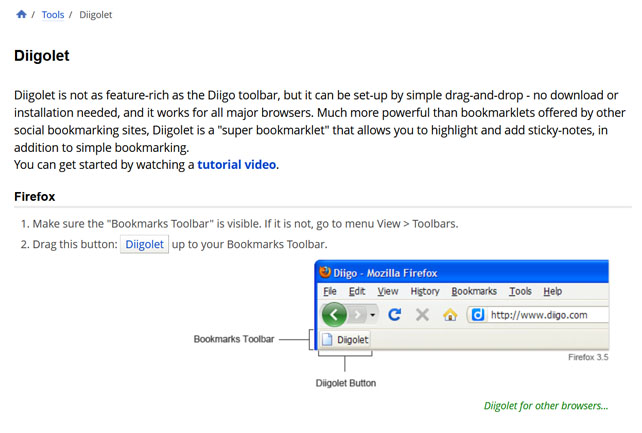Click the page icon beside Diigolet bookmark
Viewport: 642px width, 433px height.
click(327, 339)
